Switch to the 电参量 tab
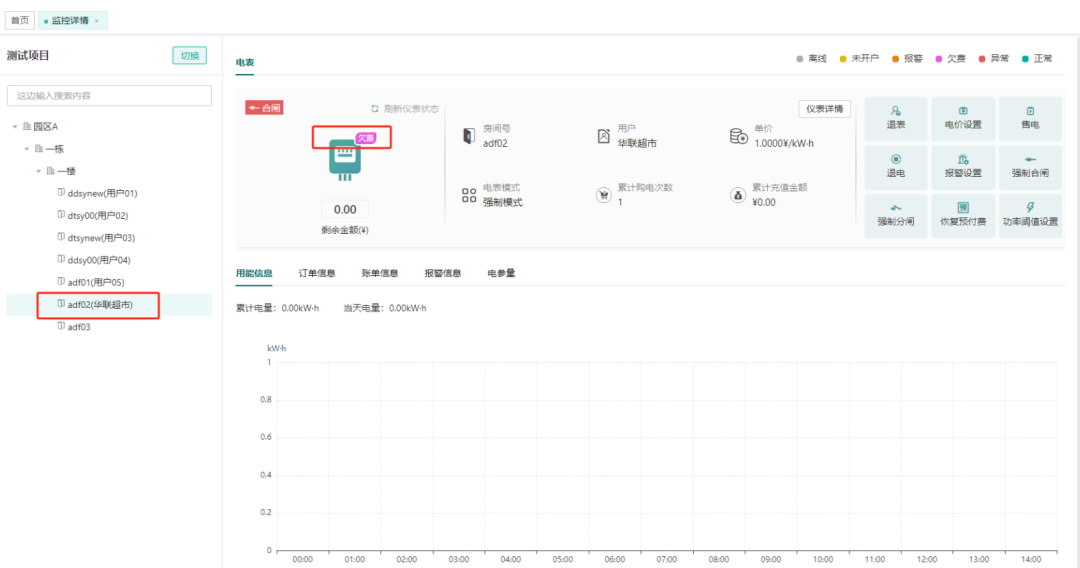 click(x=501, y=273)
